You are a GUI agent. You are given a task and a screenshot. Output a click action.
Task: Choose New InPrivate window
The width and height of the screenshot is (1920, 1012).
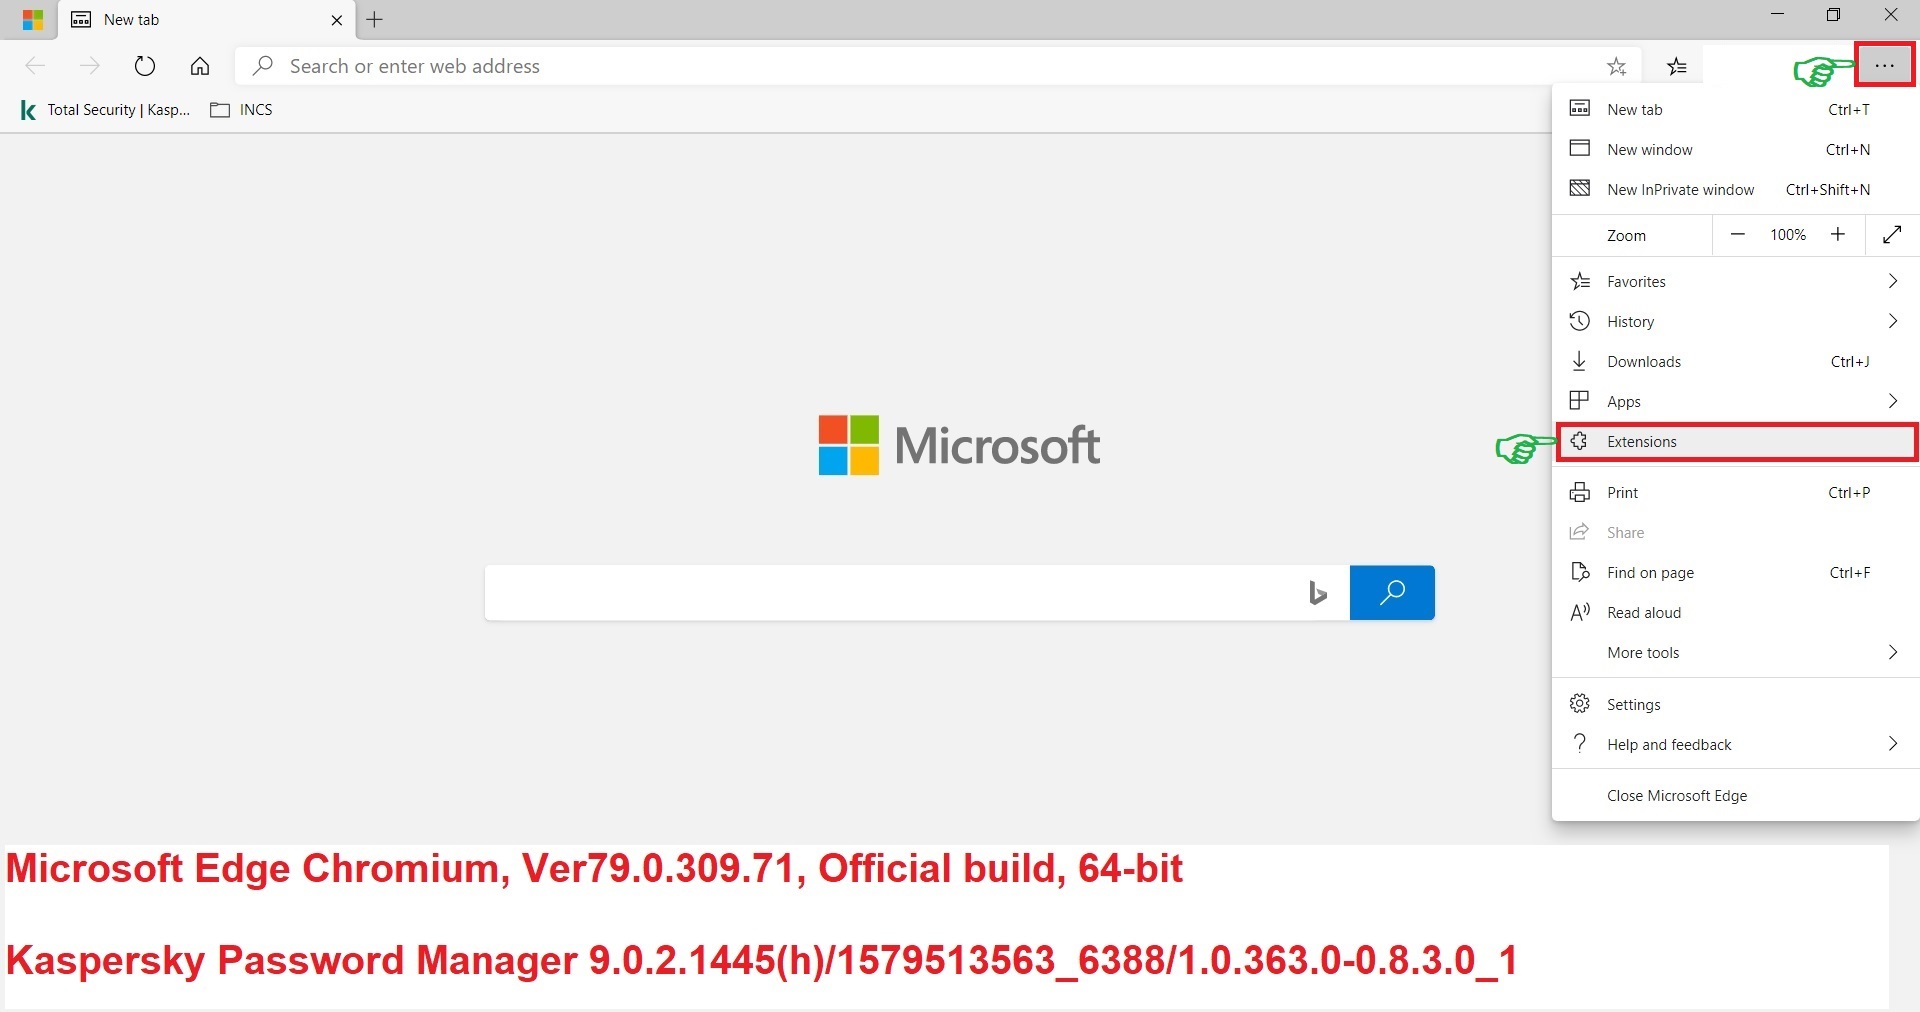(x=1735, y=189)
